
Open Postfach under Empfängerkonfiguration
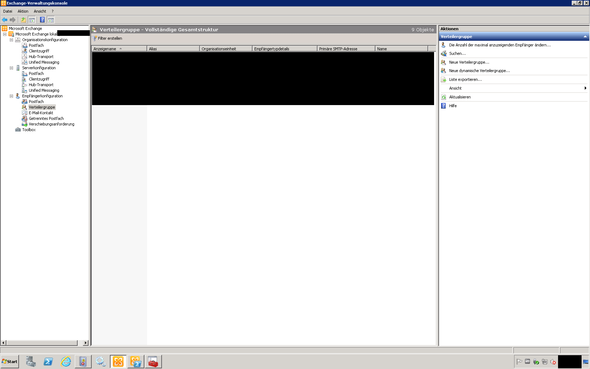click(36, 102)
